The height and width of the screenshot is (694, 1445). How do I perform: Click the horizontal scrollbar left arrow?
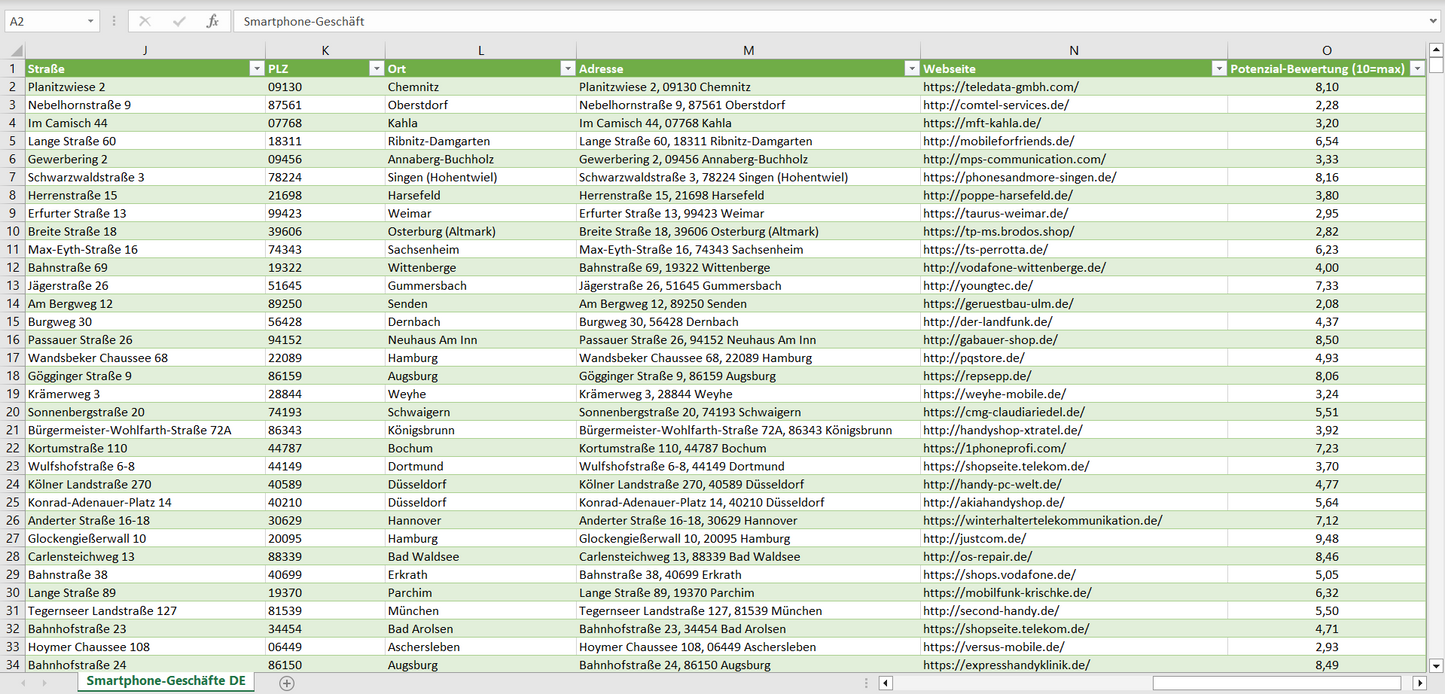tap(885, 683)
